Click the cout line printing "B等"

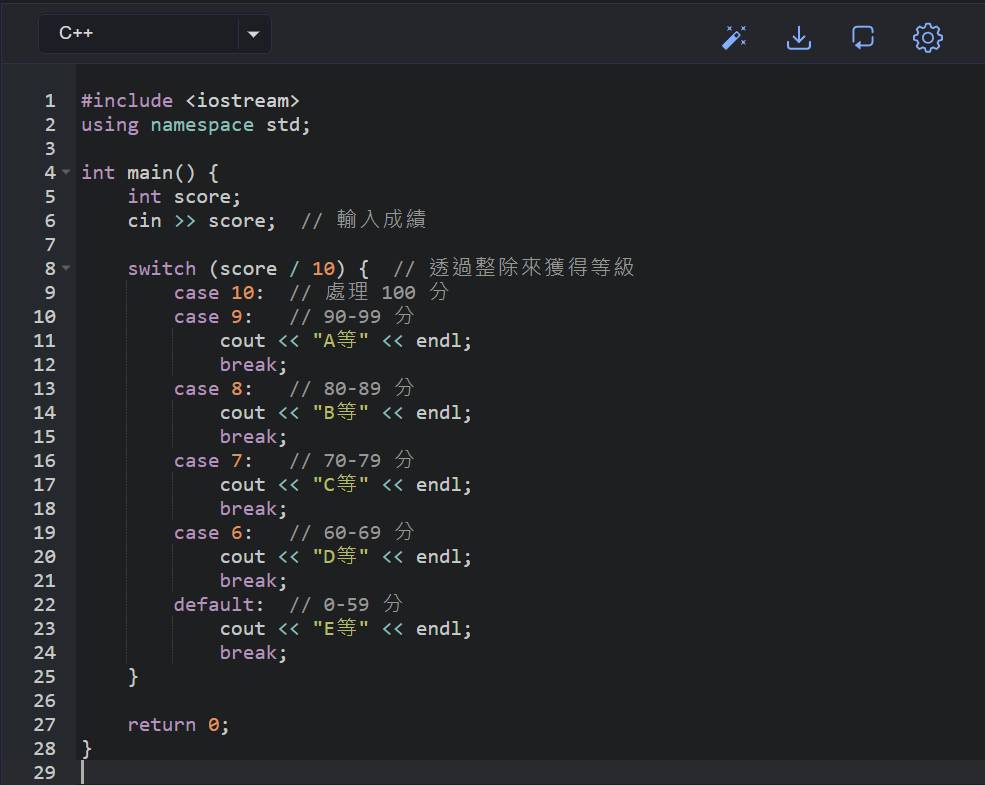[346, 413]
